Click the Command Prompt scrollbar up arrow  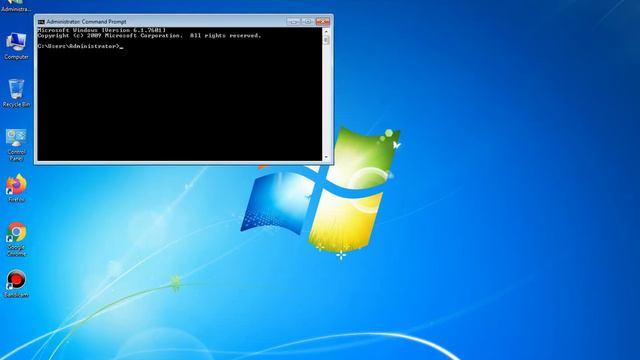click(326, 31)
